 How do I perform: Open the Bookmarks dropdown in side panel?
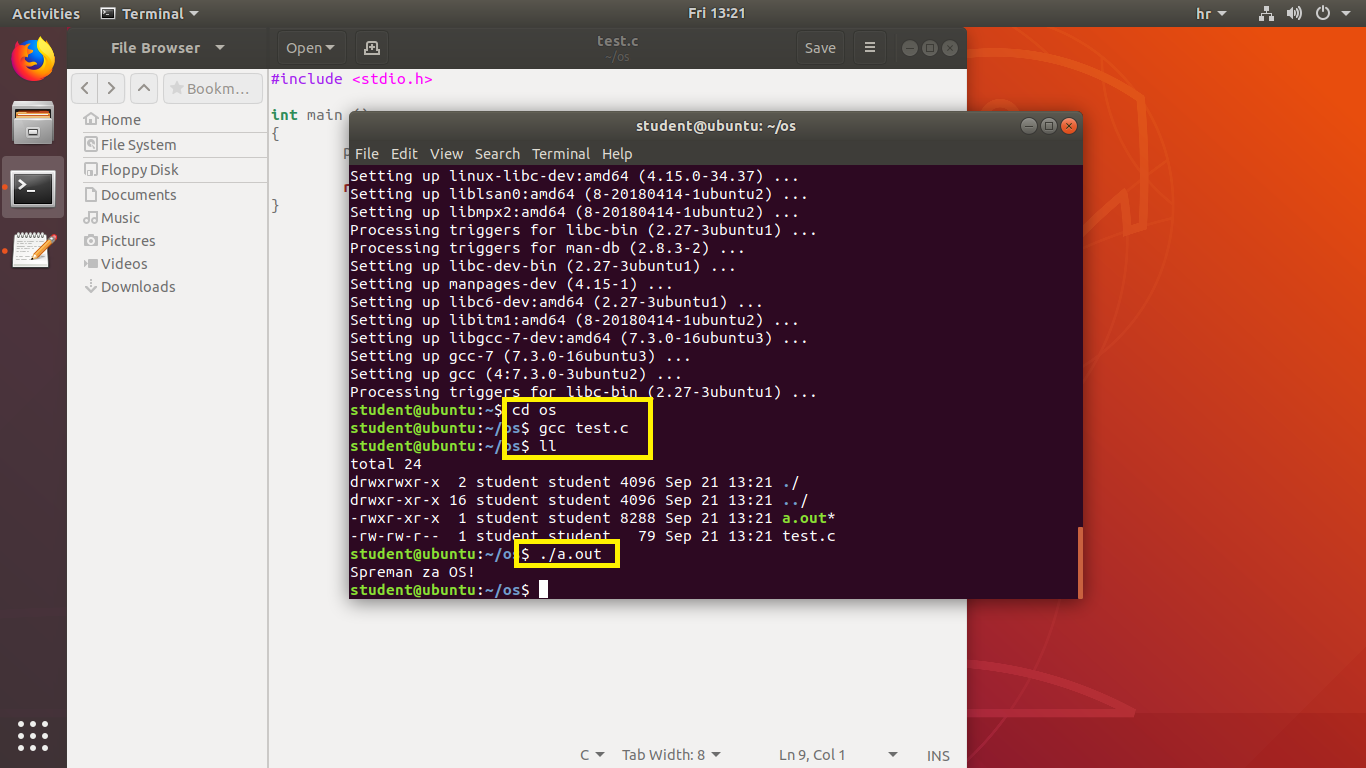coord(213,88)
